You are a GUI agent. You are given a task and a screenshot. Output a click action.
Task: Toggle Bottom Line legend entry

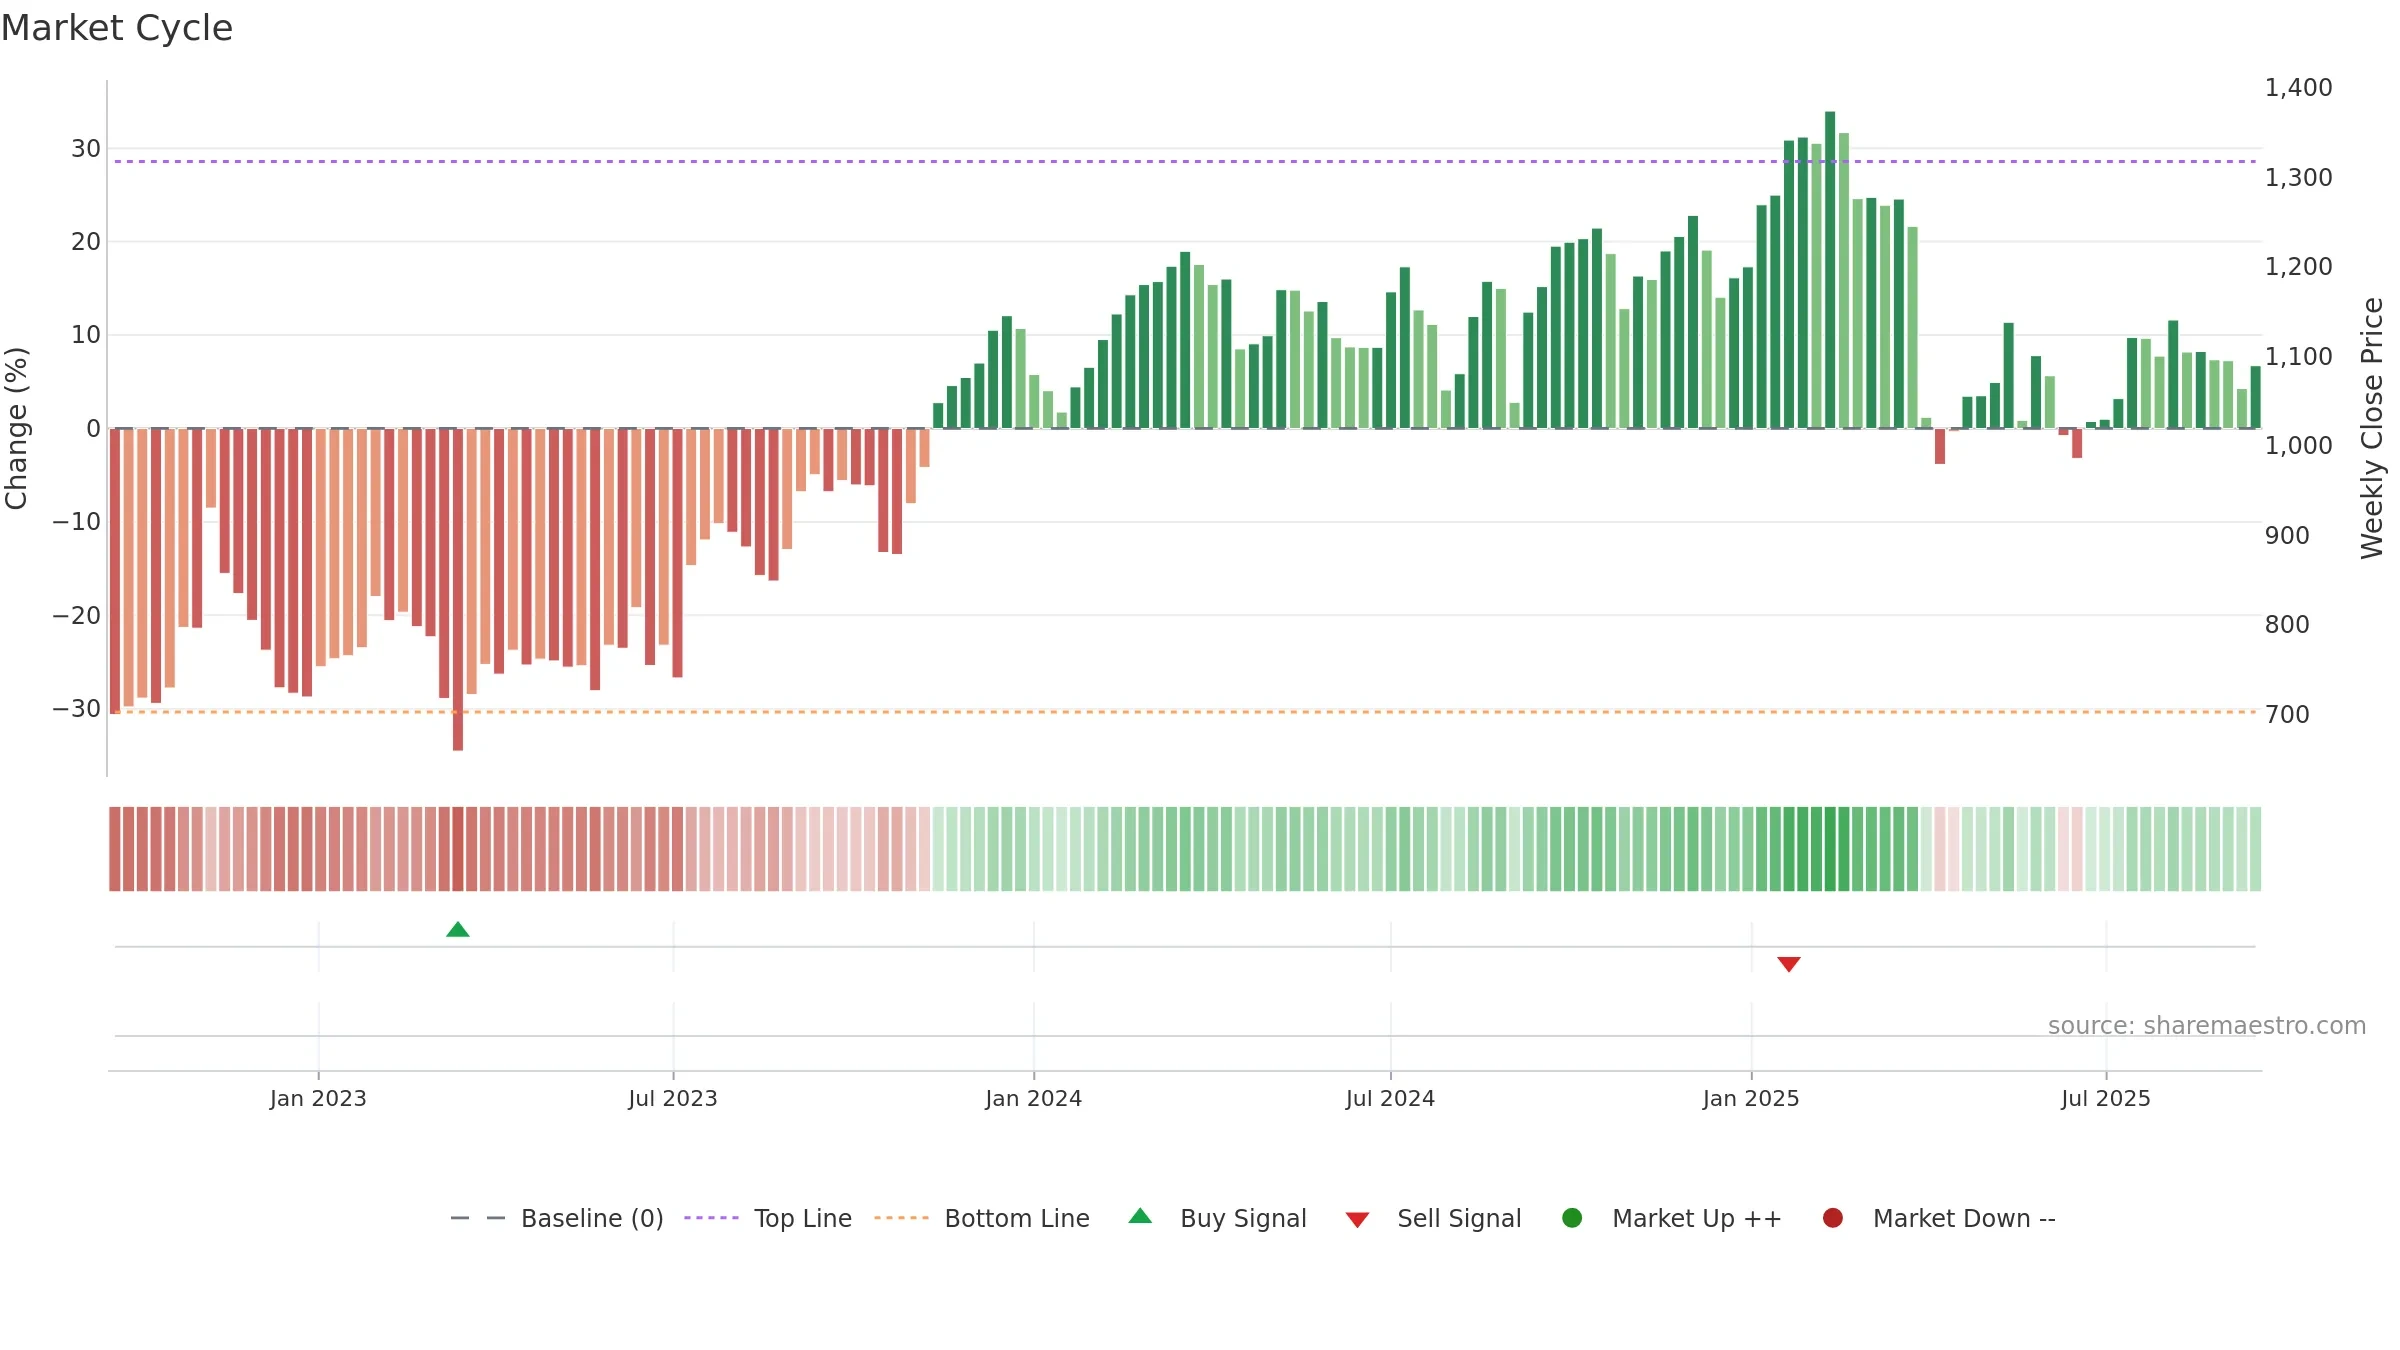[x=982, y=1218]
